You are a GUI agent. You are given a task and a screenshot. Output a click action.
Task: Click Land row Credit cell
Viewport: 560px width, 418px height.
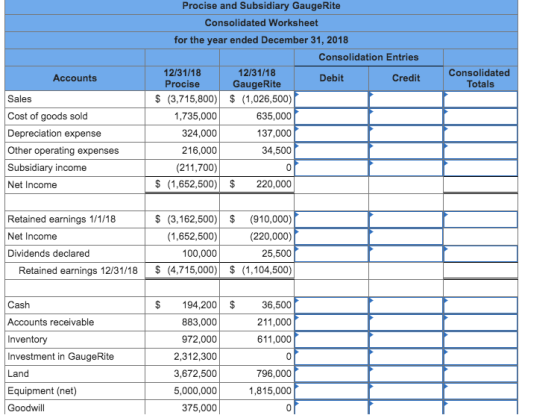coord(406,374)
